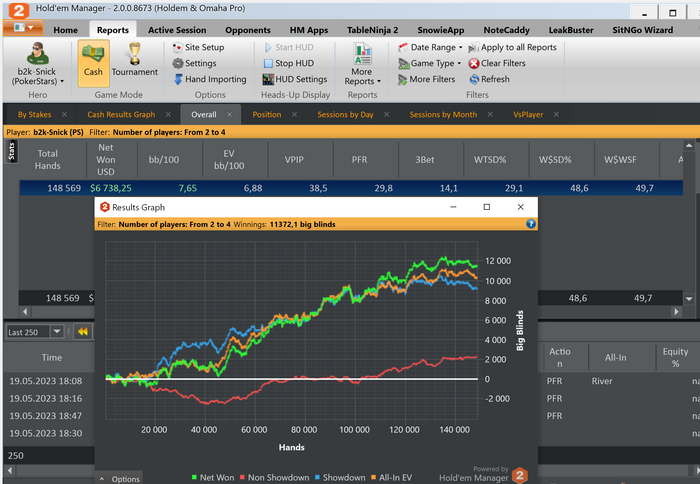Select Tournament game mode

click(x=134, y=60)
